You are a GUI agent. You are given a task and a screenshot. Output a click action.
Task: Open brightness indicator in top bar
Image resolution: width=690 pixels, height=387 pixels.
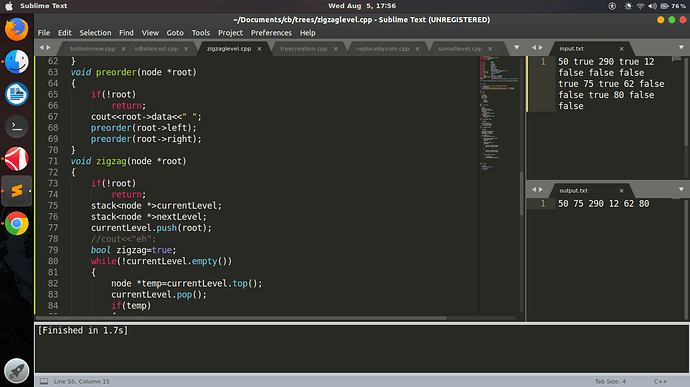point(628,6)
